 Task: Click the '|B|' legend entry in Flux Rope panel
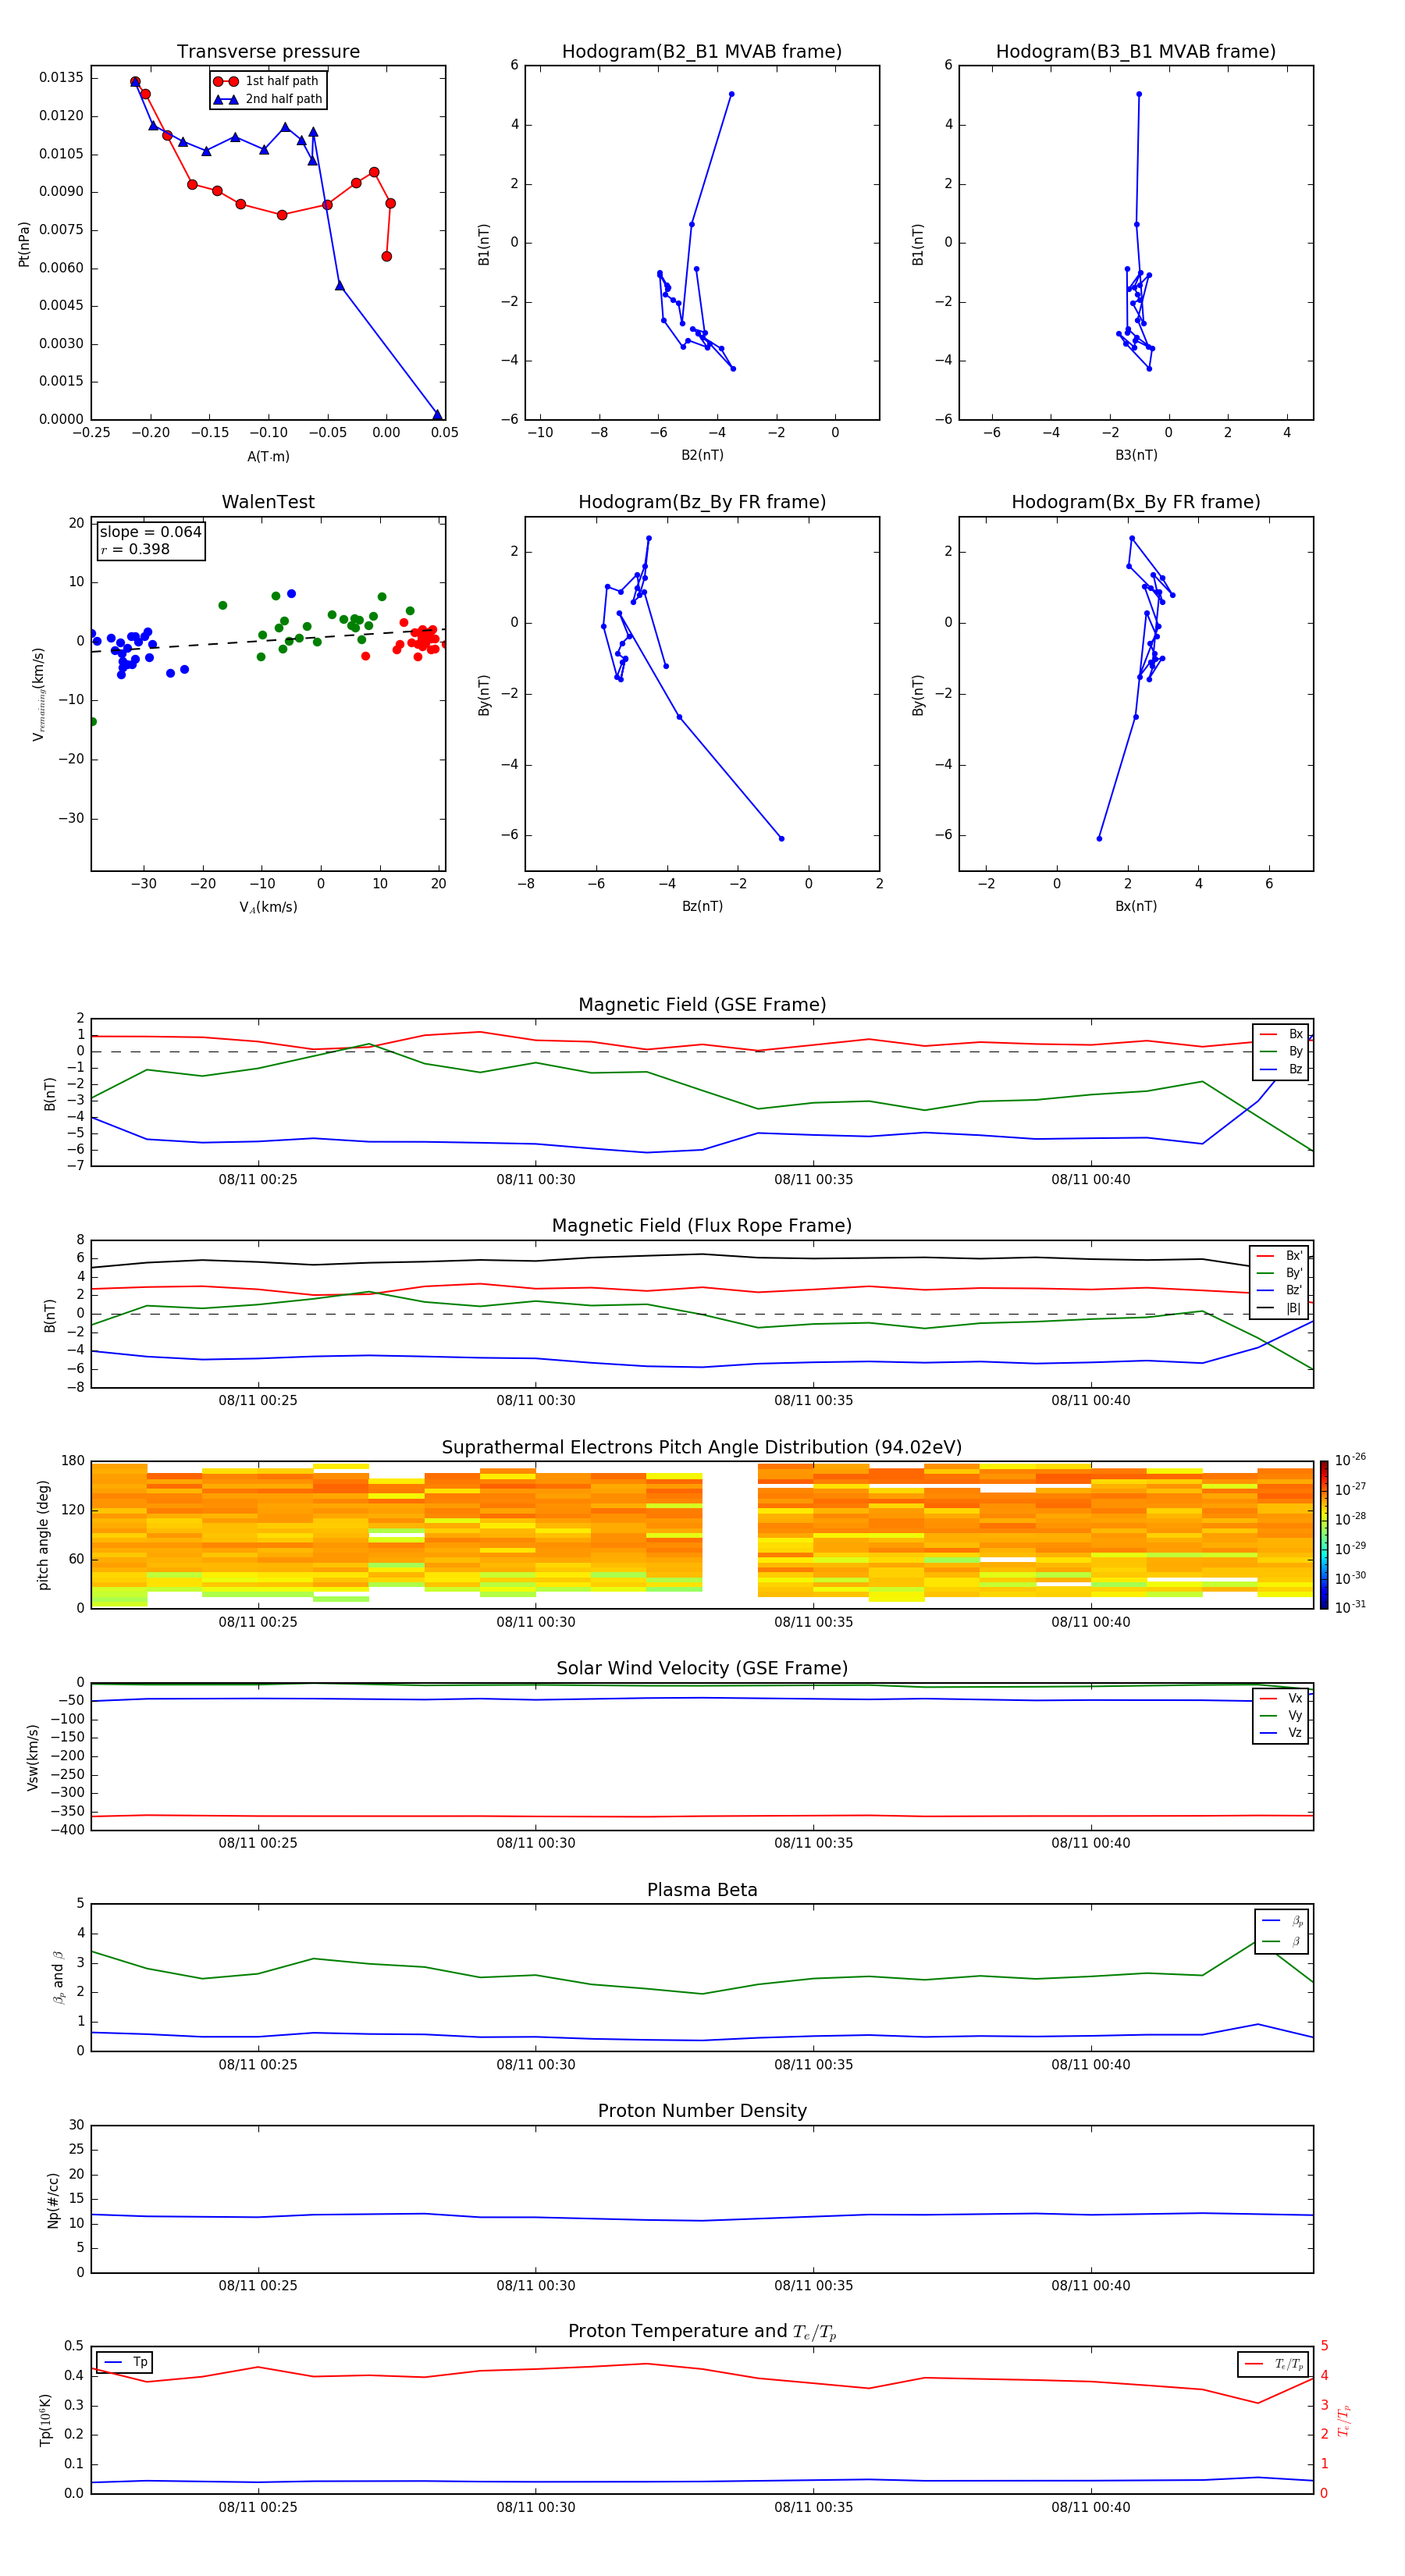[x=1280, y=1308]
